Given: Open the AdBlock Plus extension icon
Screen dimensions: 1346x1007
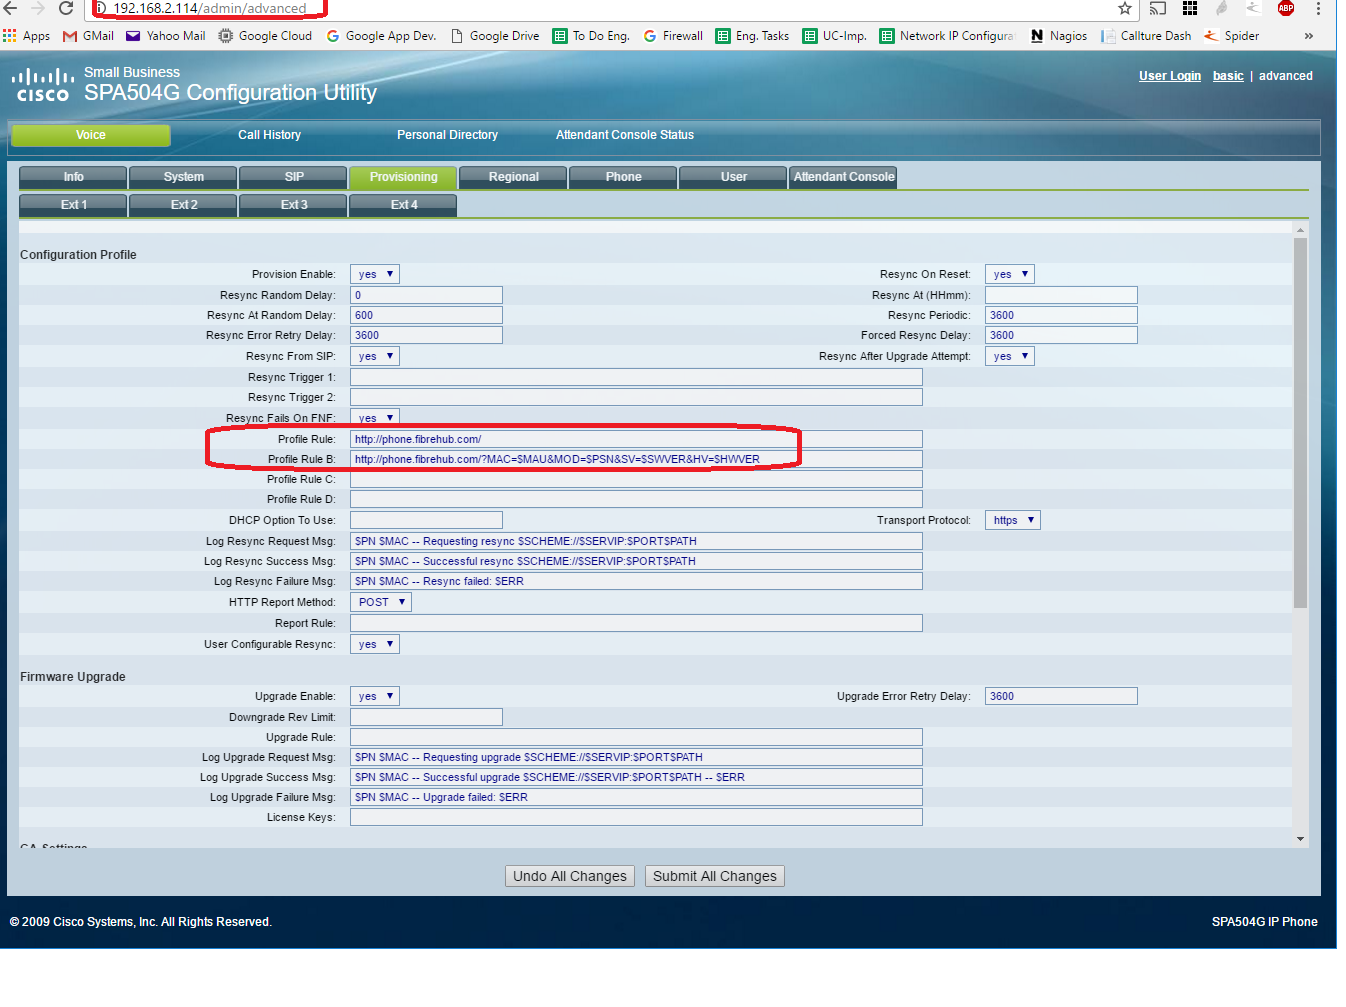Looking at the screenshot, I should click(x=1286, y=8).
